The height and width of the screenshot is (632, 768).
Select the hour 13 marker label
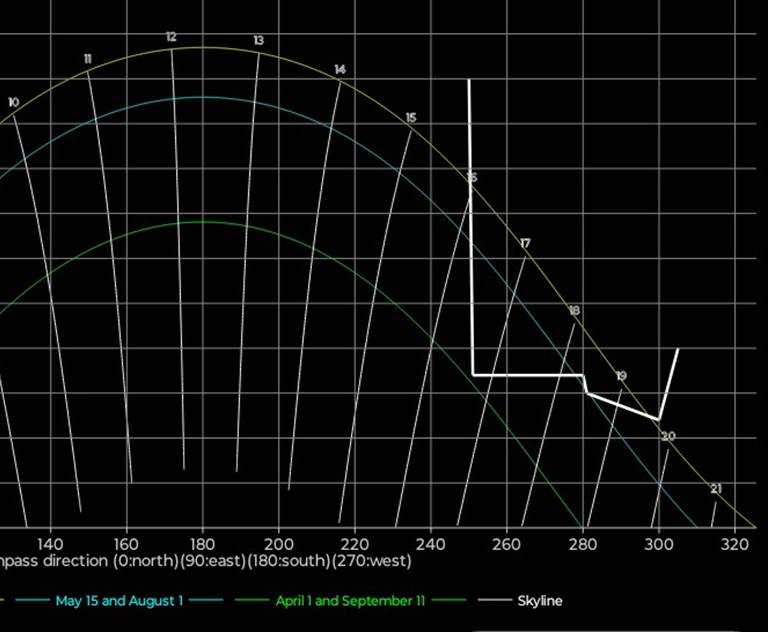[258, 41]
